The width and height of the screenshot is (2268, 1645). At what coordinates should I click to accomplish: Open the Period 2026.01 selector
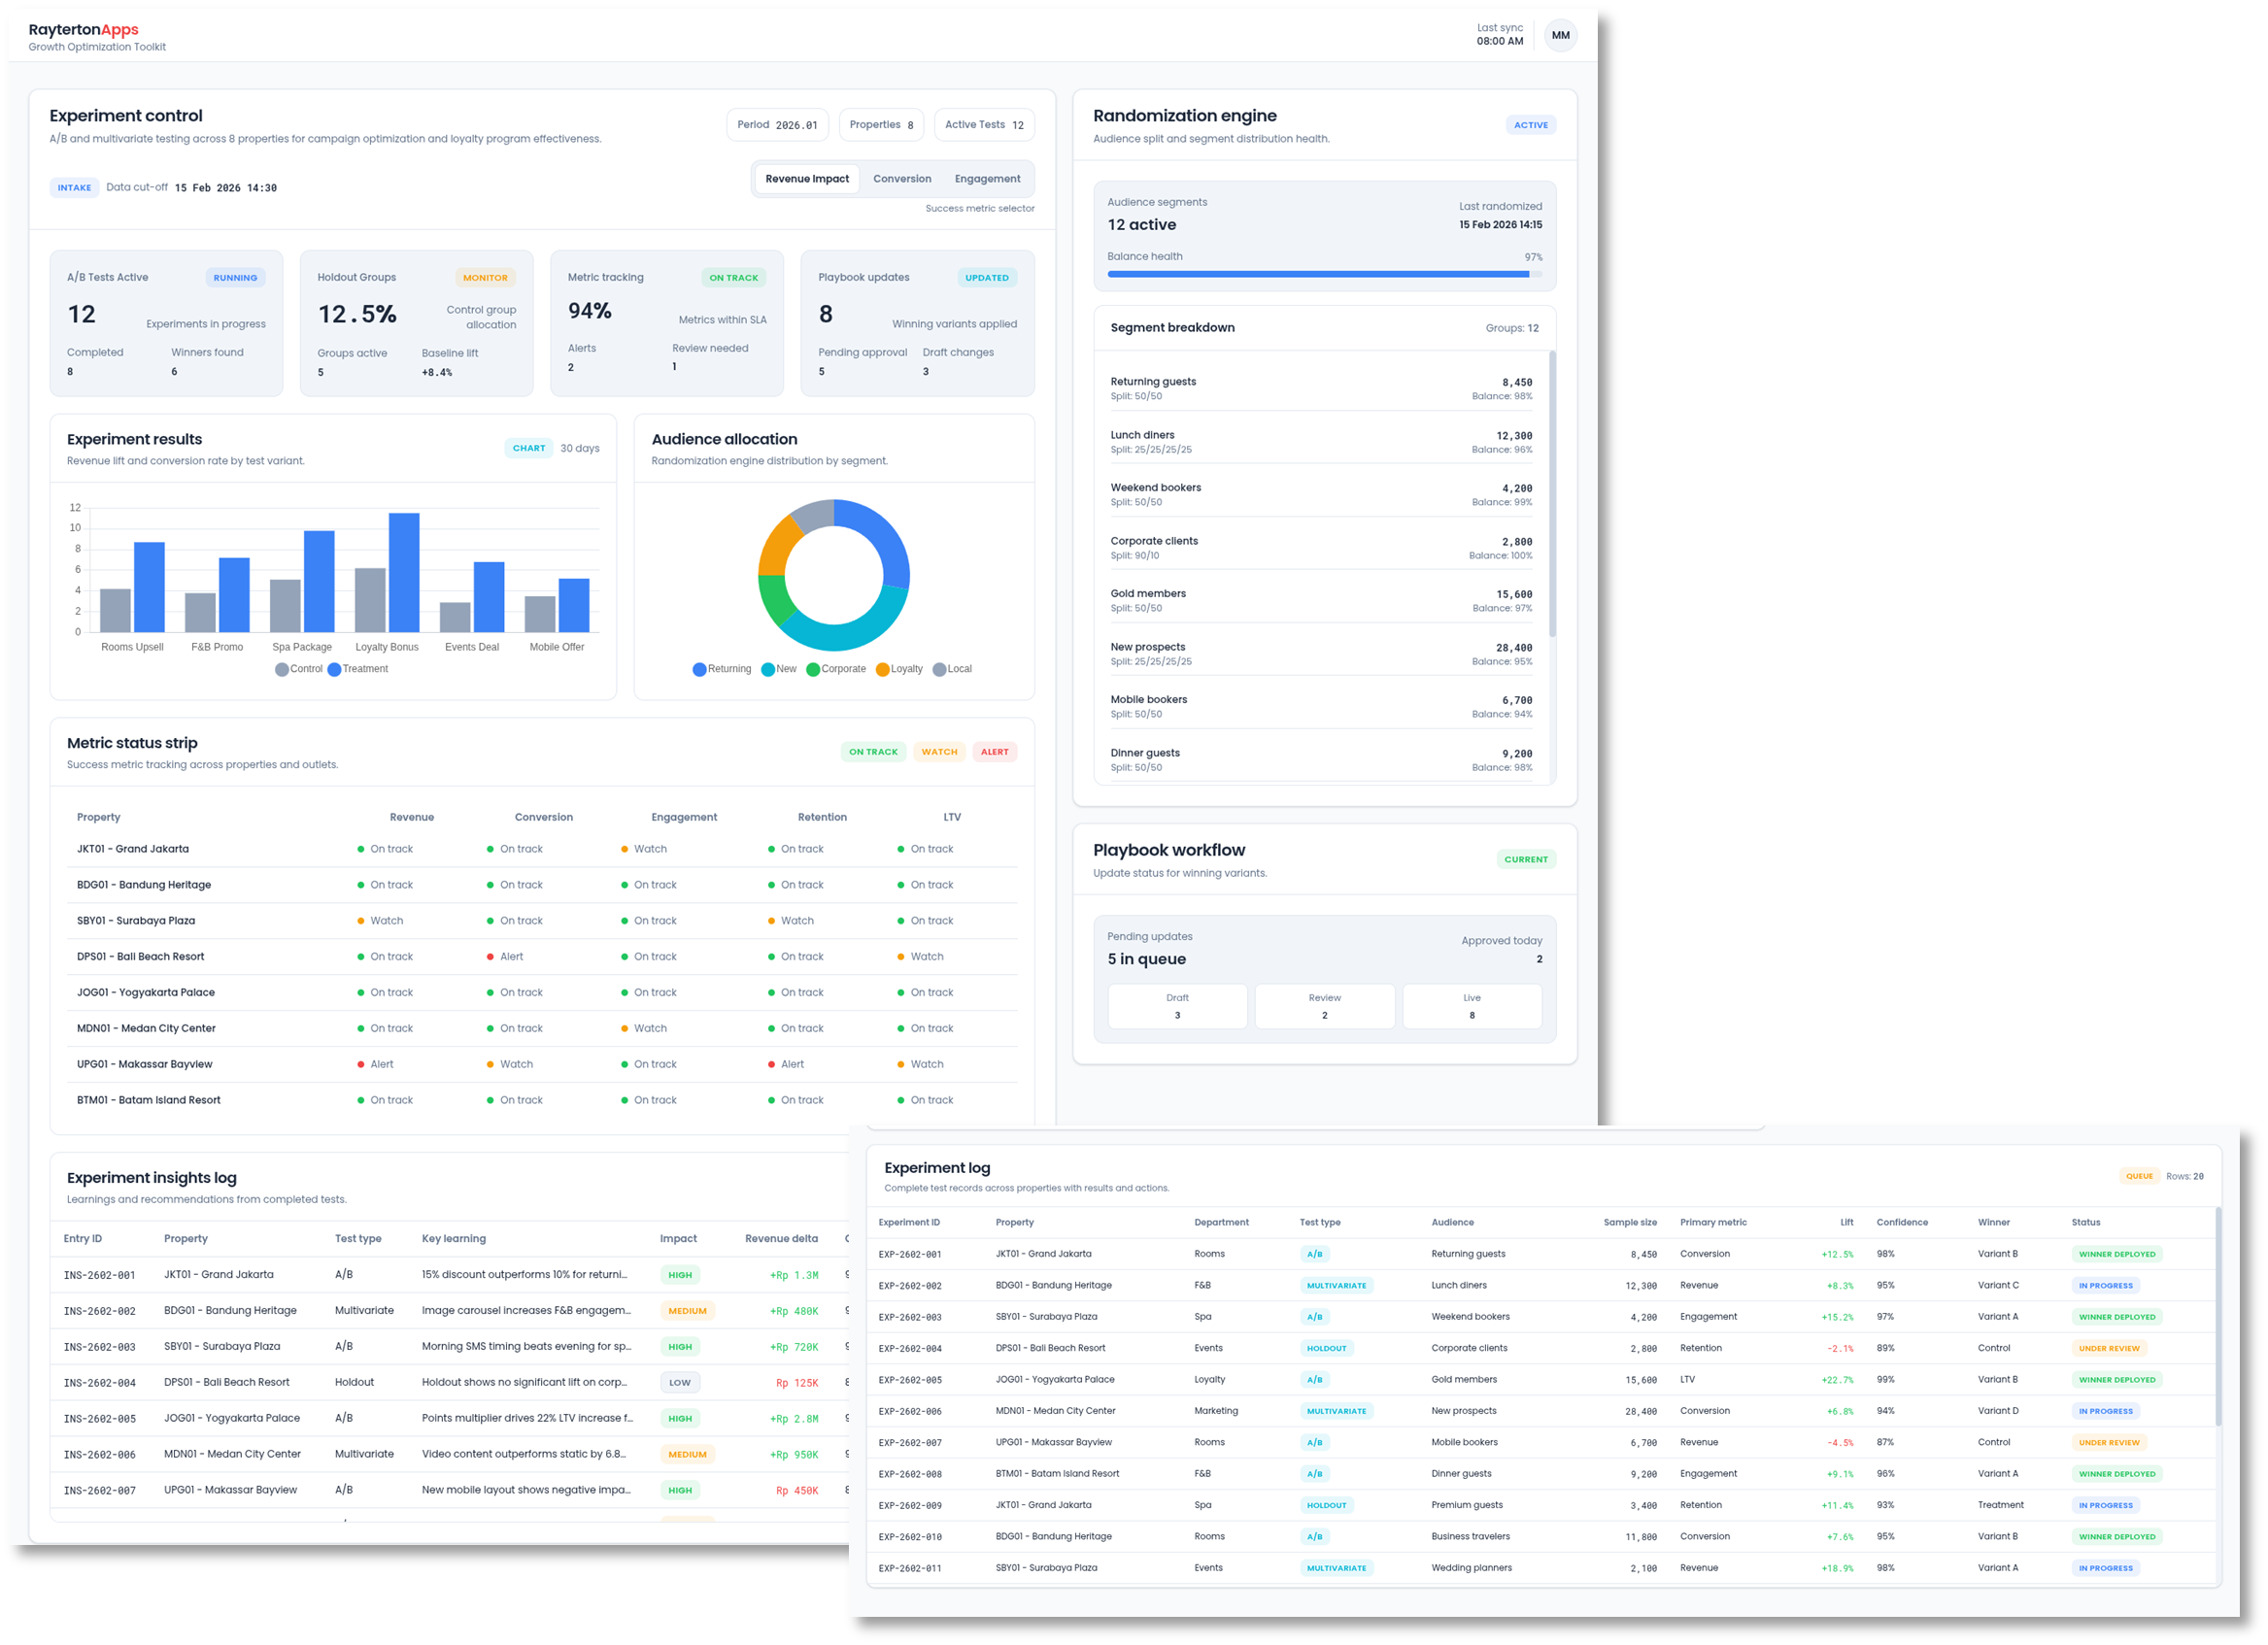(777, 124)
